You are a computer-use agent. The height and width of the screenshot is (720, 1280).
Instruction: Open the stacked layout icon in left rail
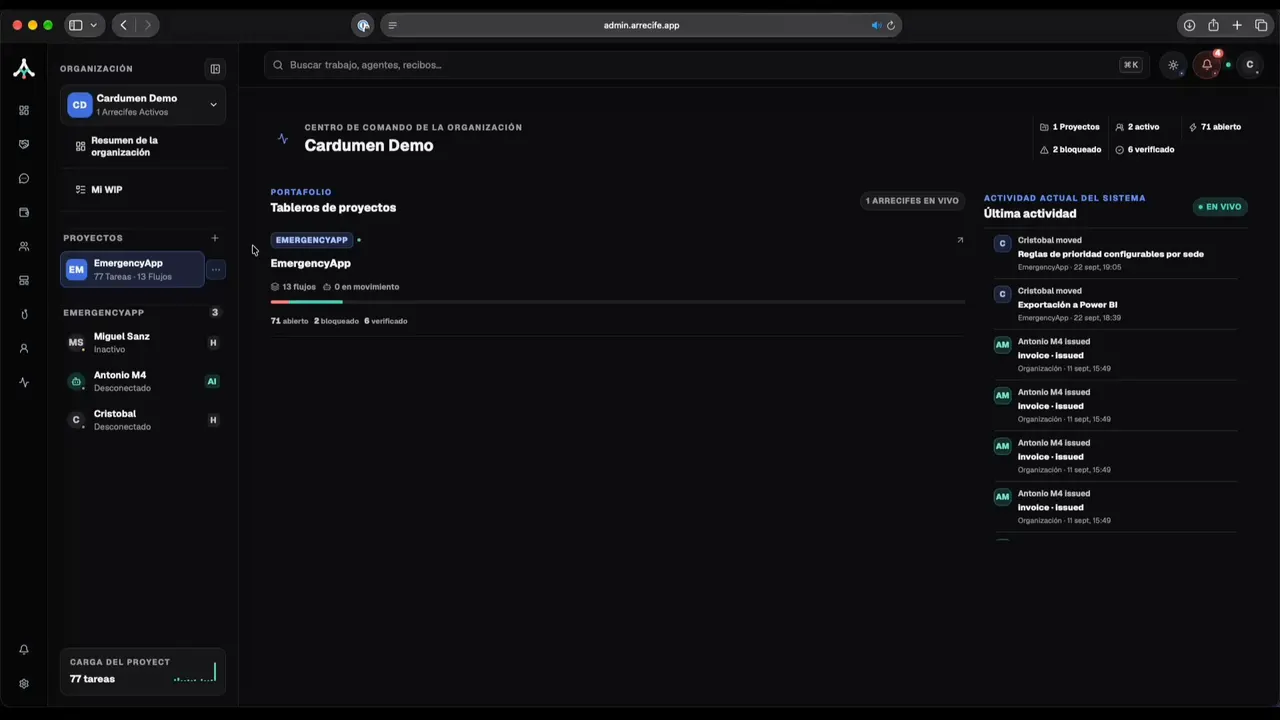24,280
